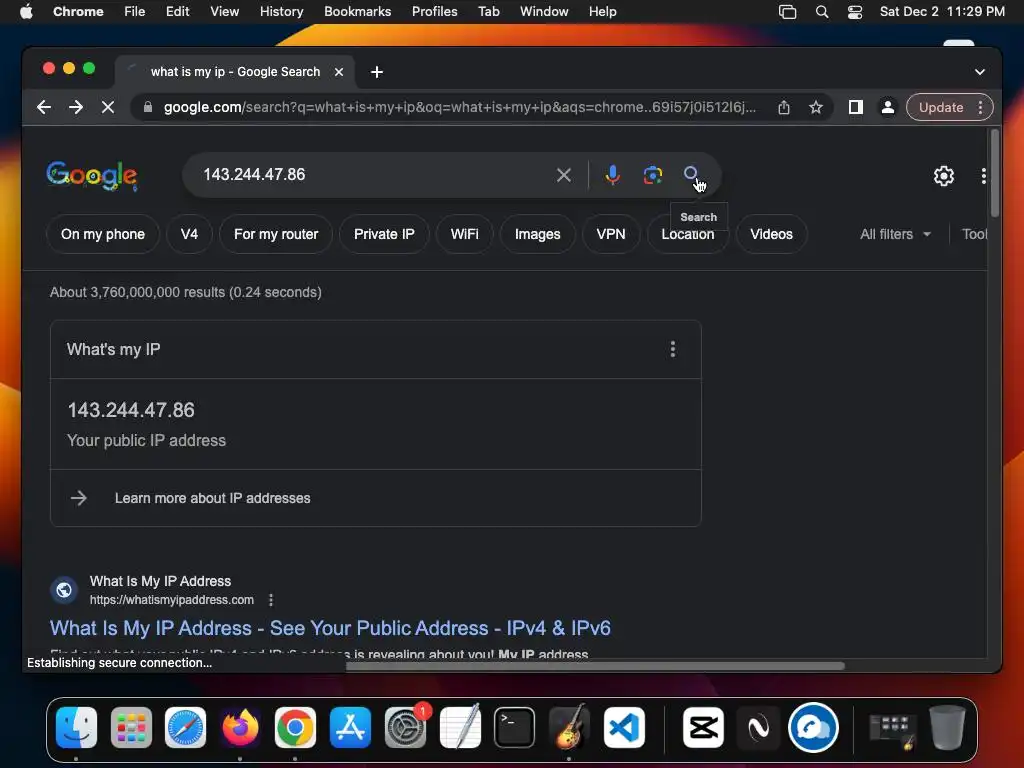
Task: Open System Settings from the Dock
Action: (x=405, y=728)
